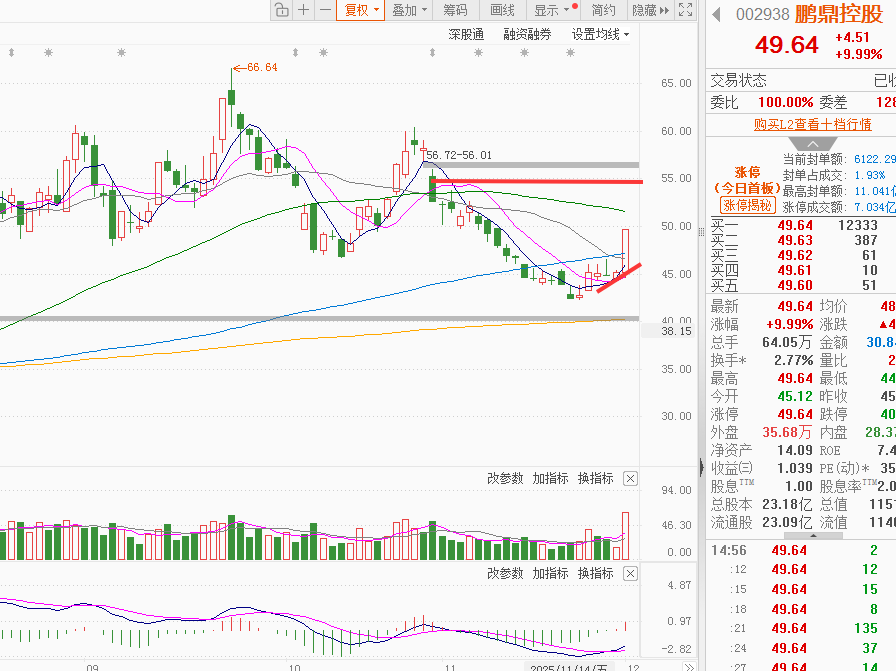Click the asterisk event marker below 融资融券
Screen dimensions: 896x671
pyautogui.click(x=525, y=53)
